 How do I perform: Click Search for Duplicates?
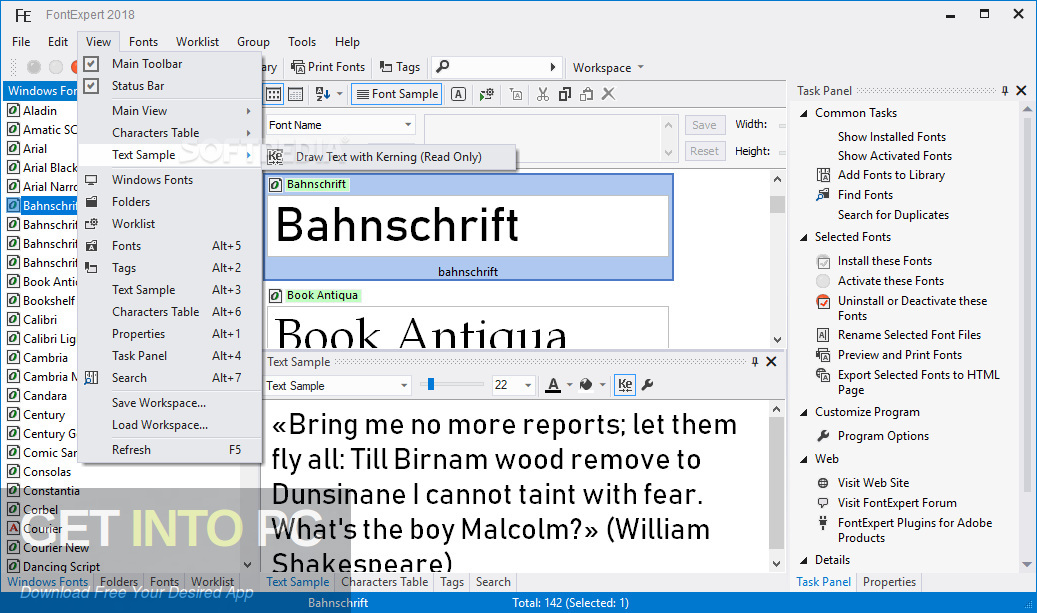893,214
